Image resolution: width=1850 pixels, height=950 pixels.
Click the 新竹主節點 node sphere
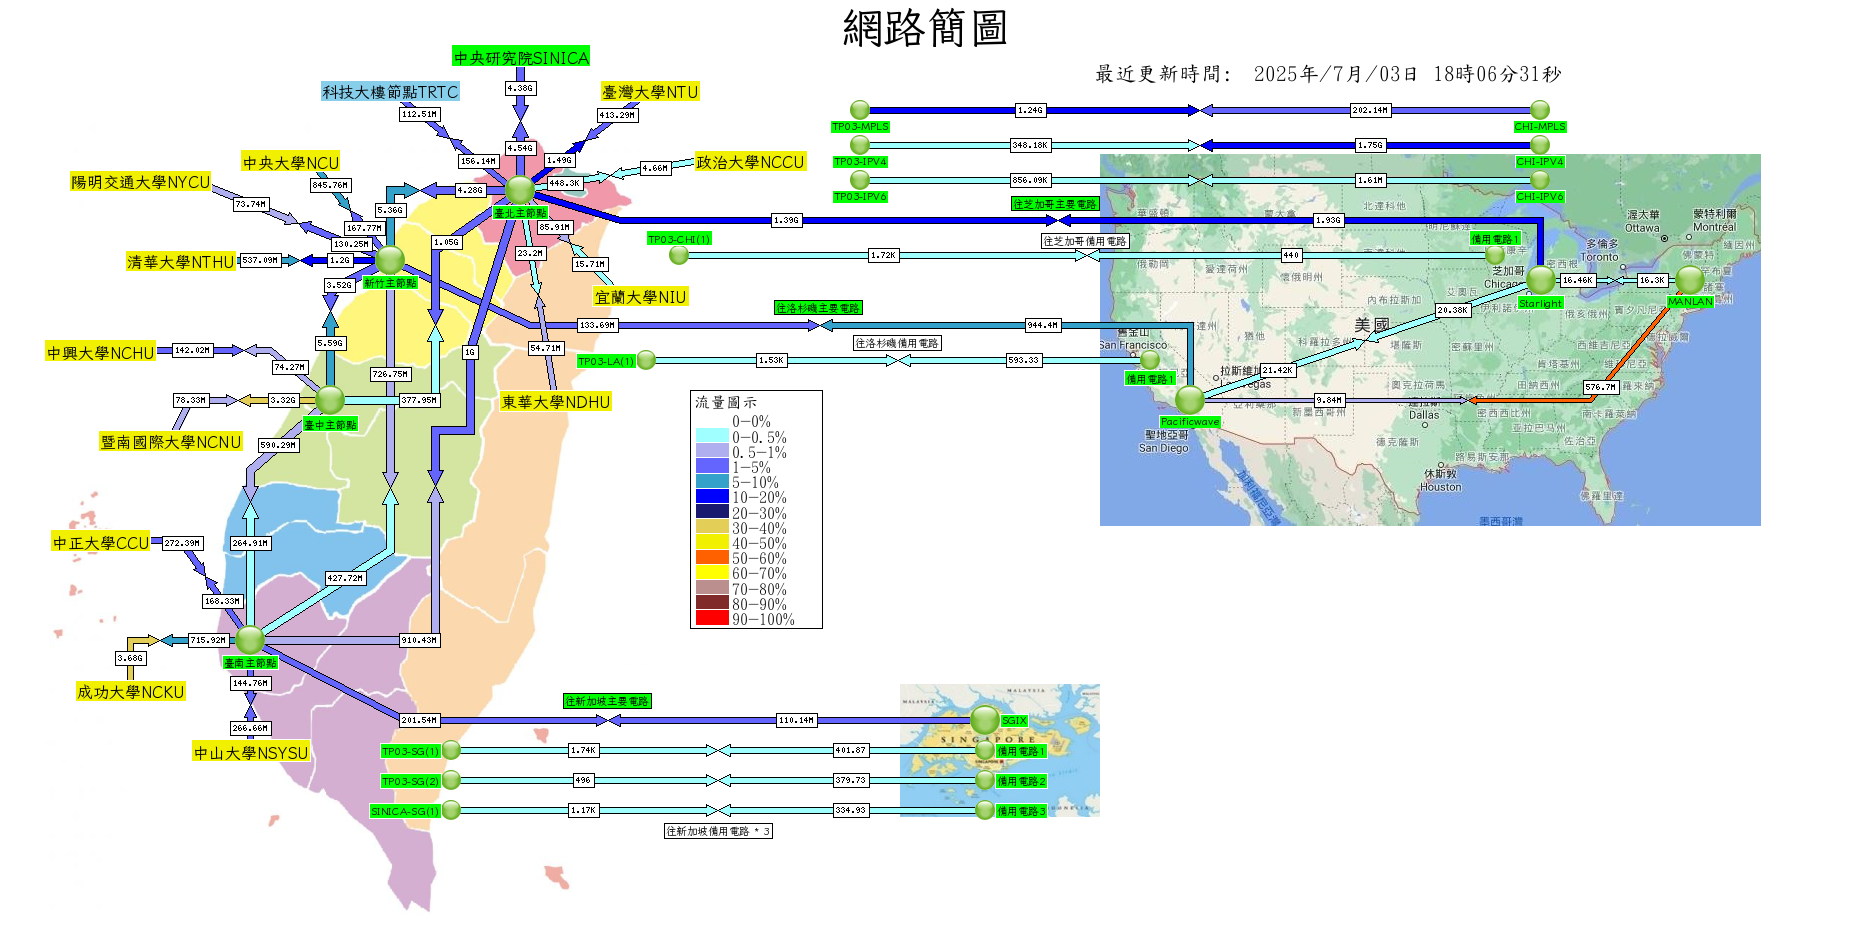pyautogui.click(x=390, y=260)
